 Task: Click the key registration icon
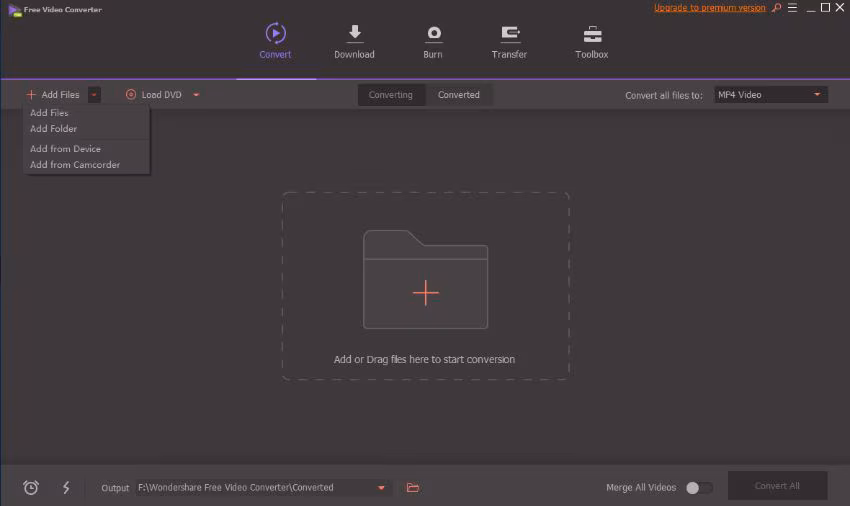777,8
